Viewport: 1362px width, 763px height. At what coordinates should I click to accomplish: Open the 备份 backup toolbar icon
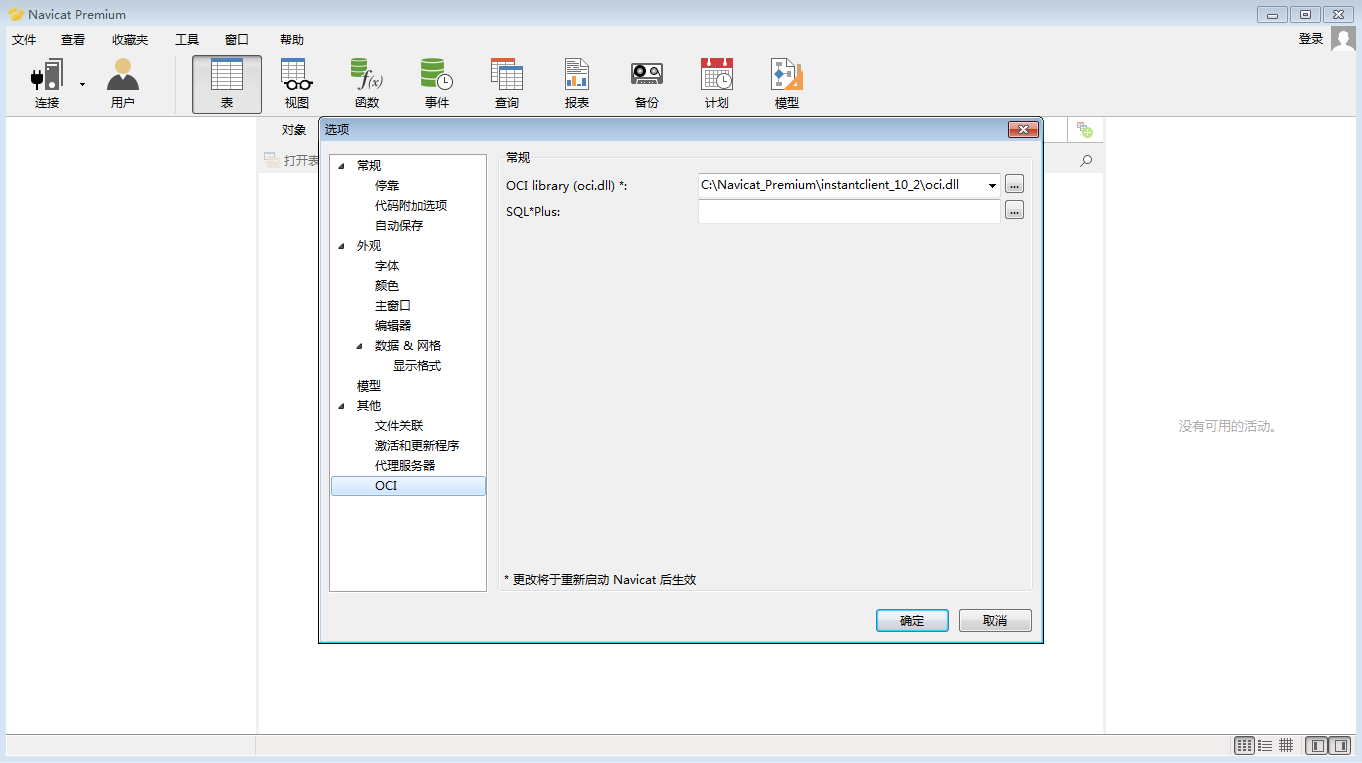(647, 84)
